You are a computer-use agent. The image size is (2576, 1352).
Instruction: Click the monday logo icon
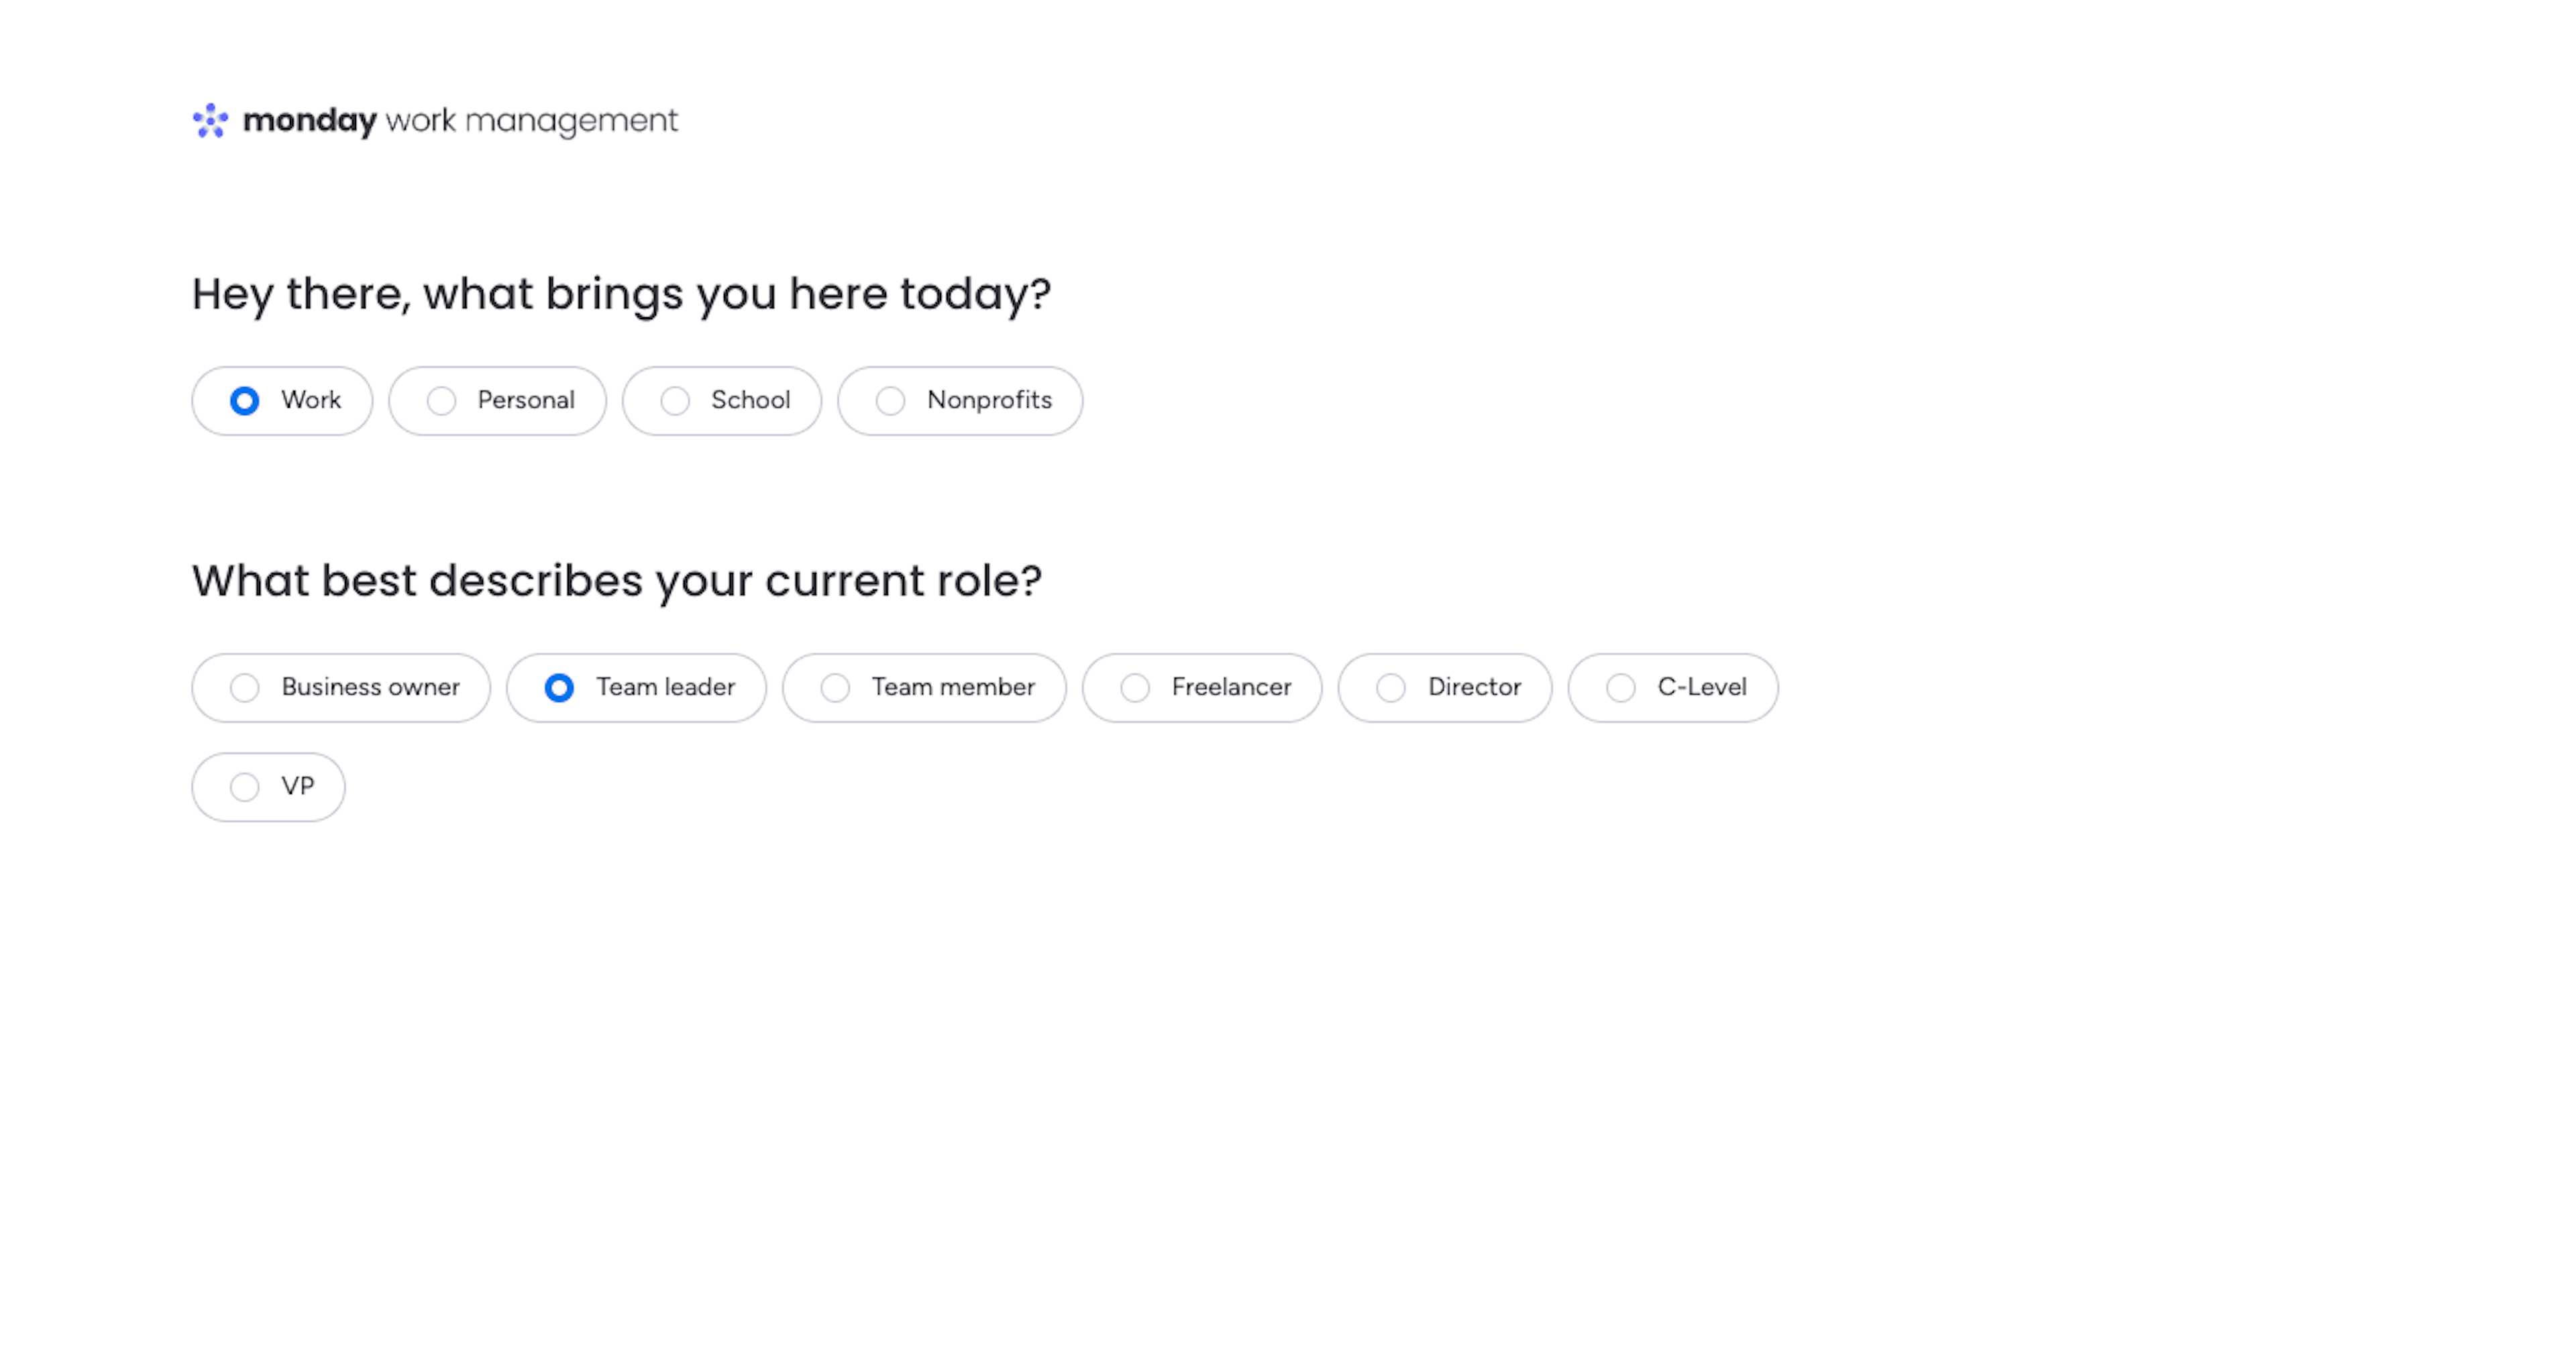(x=210, y=120)
